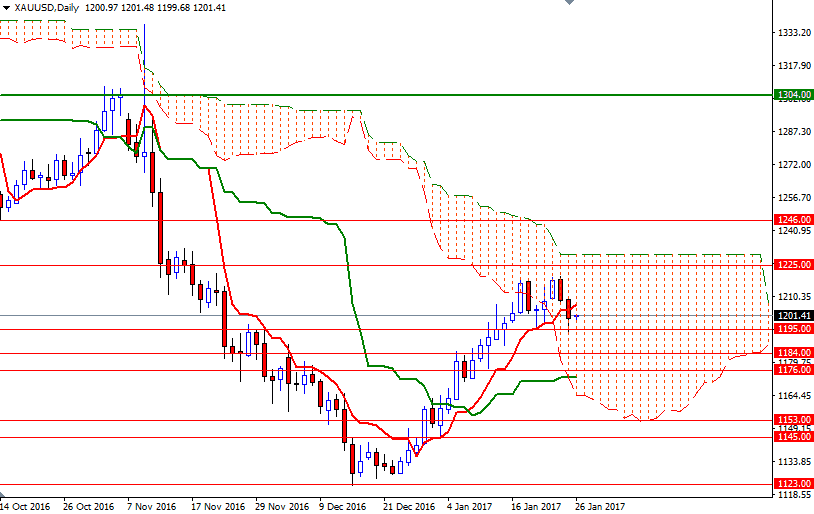Click the 1133.85 price scale value
Viewport: 814px width, 514px height.
tap(794, 462)
